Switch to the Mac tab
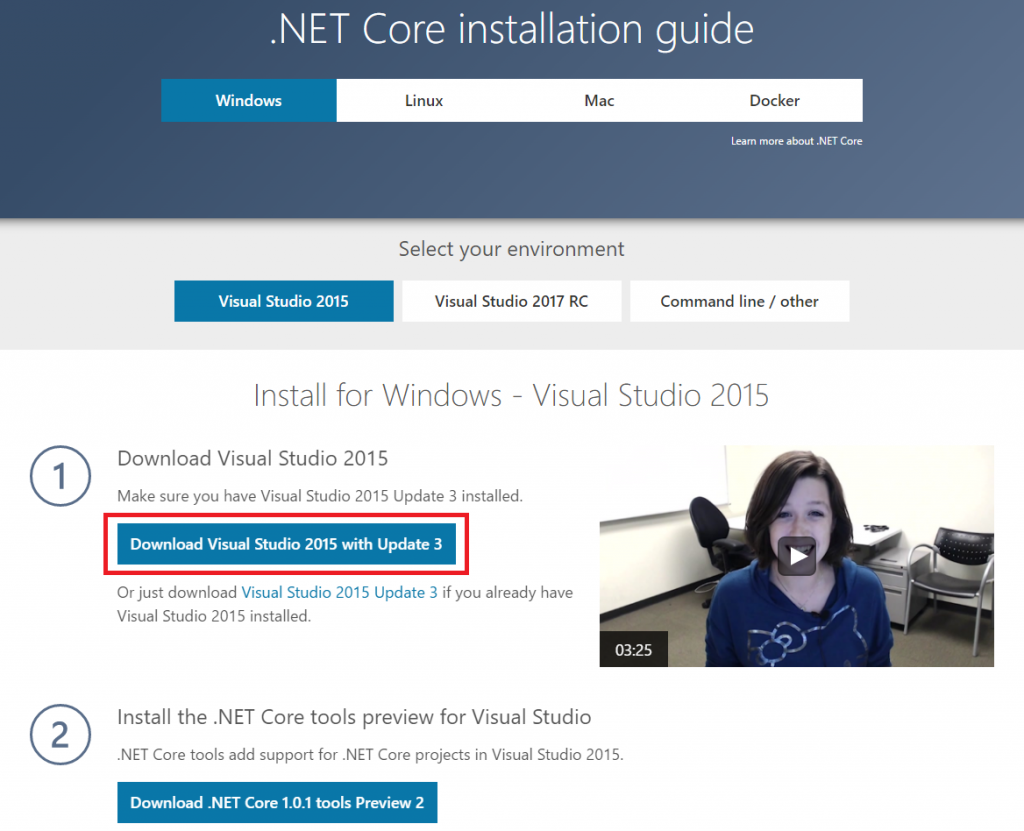 click(x=599, y=101)
